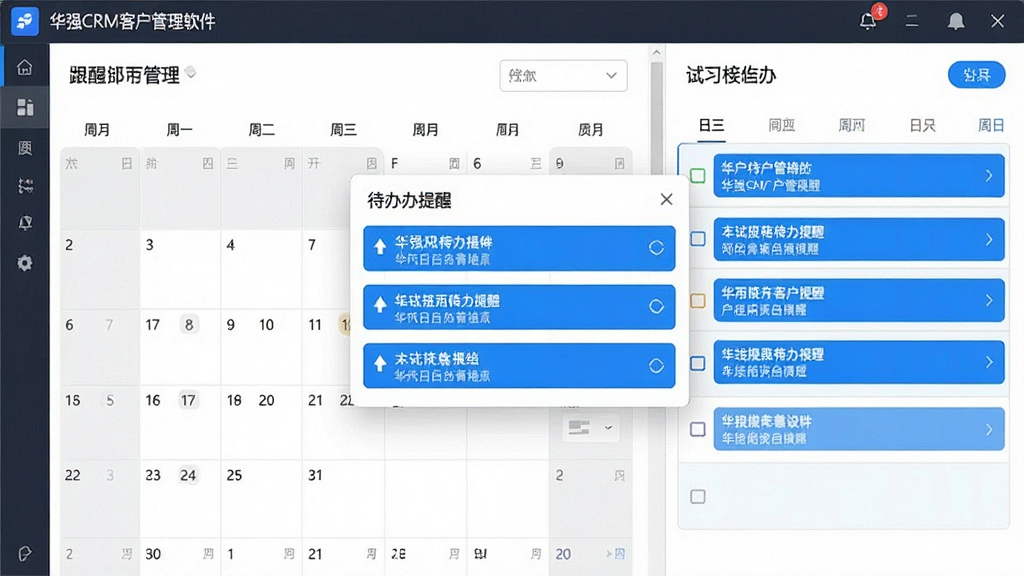Select calendar date 31

click(x=315, y=475)
